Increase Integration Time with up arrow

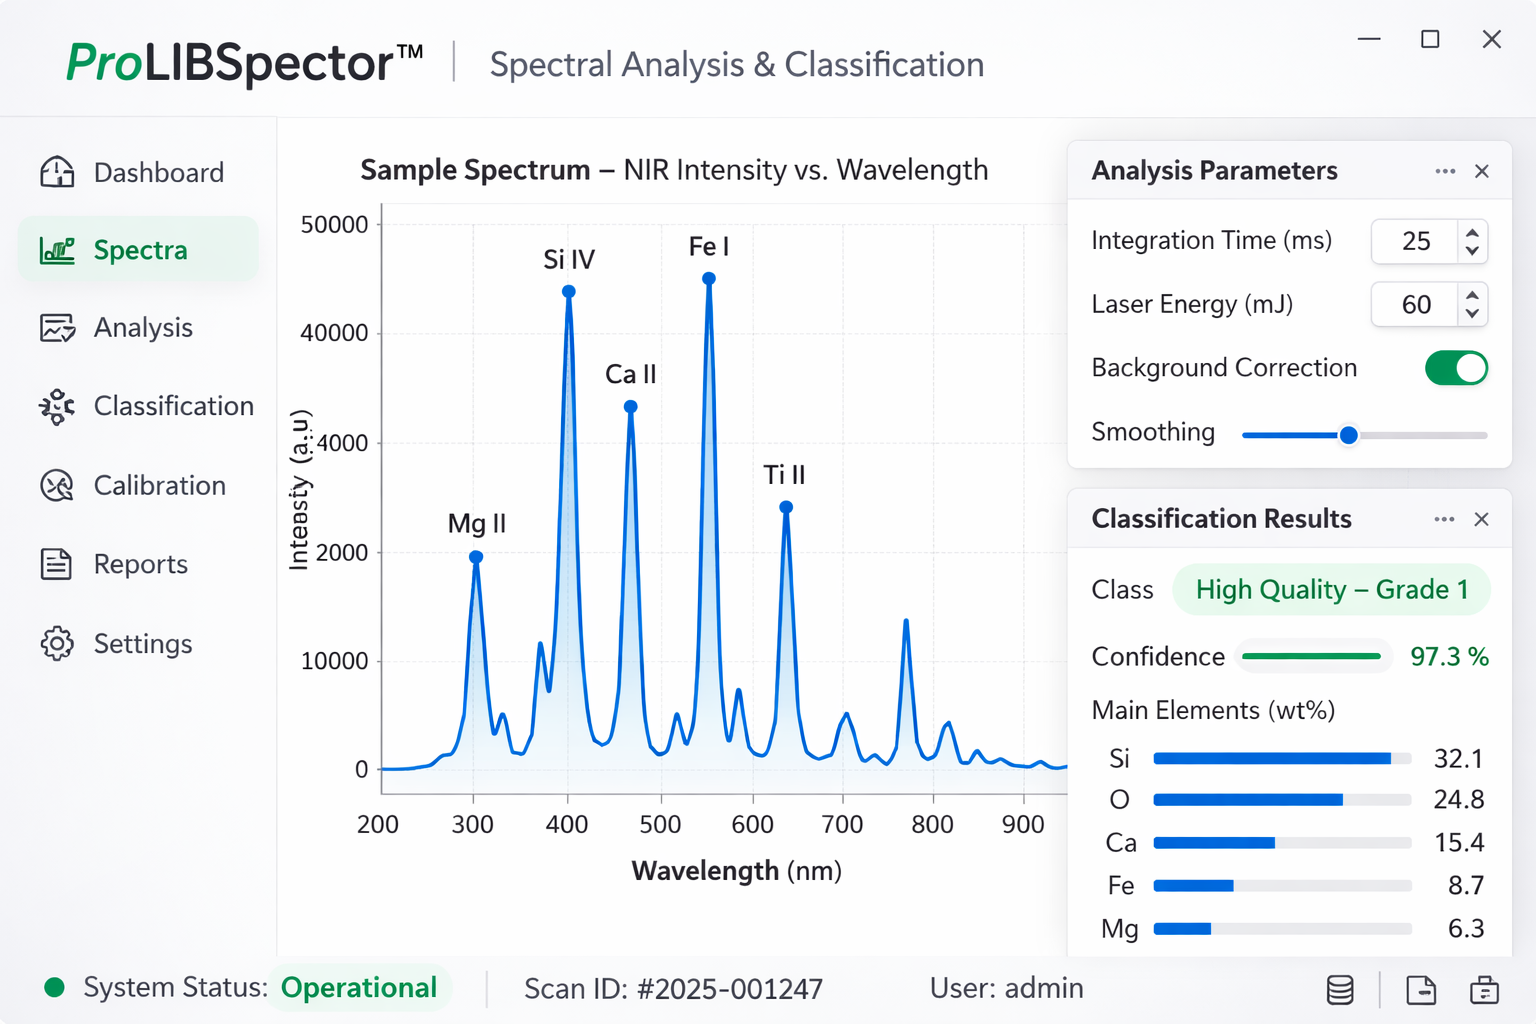(x=1472, y=233)
